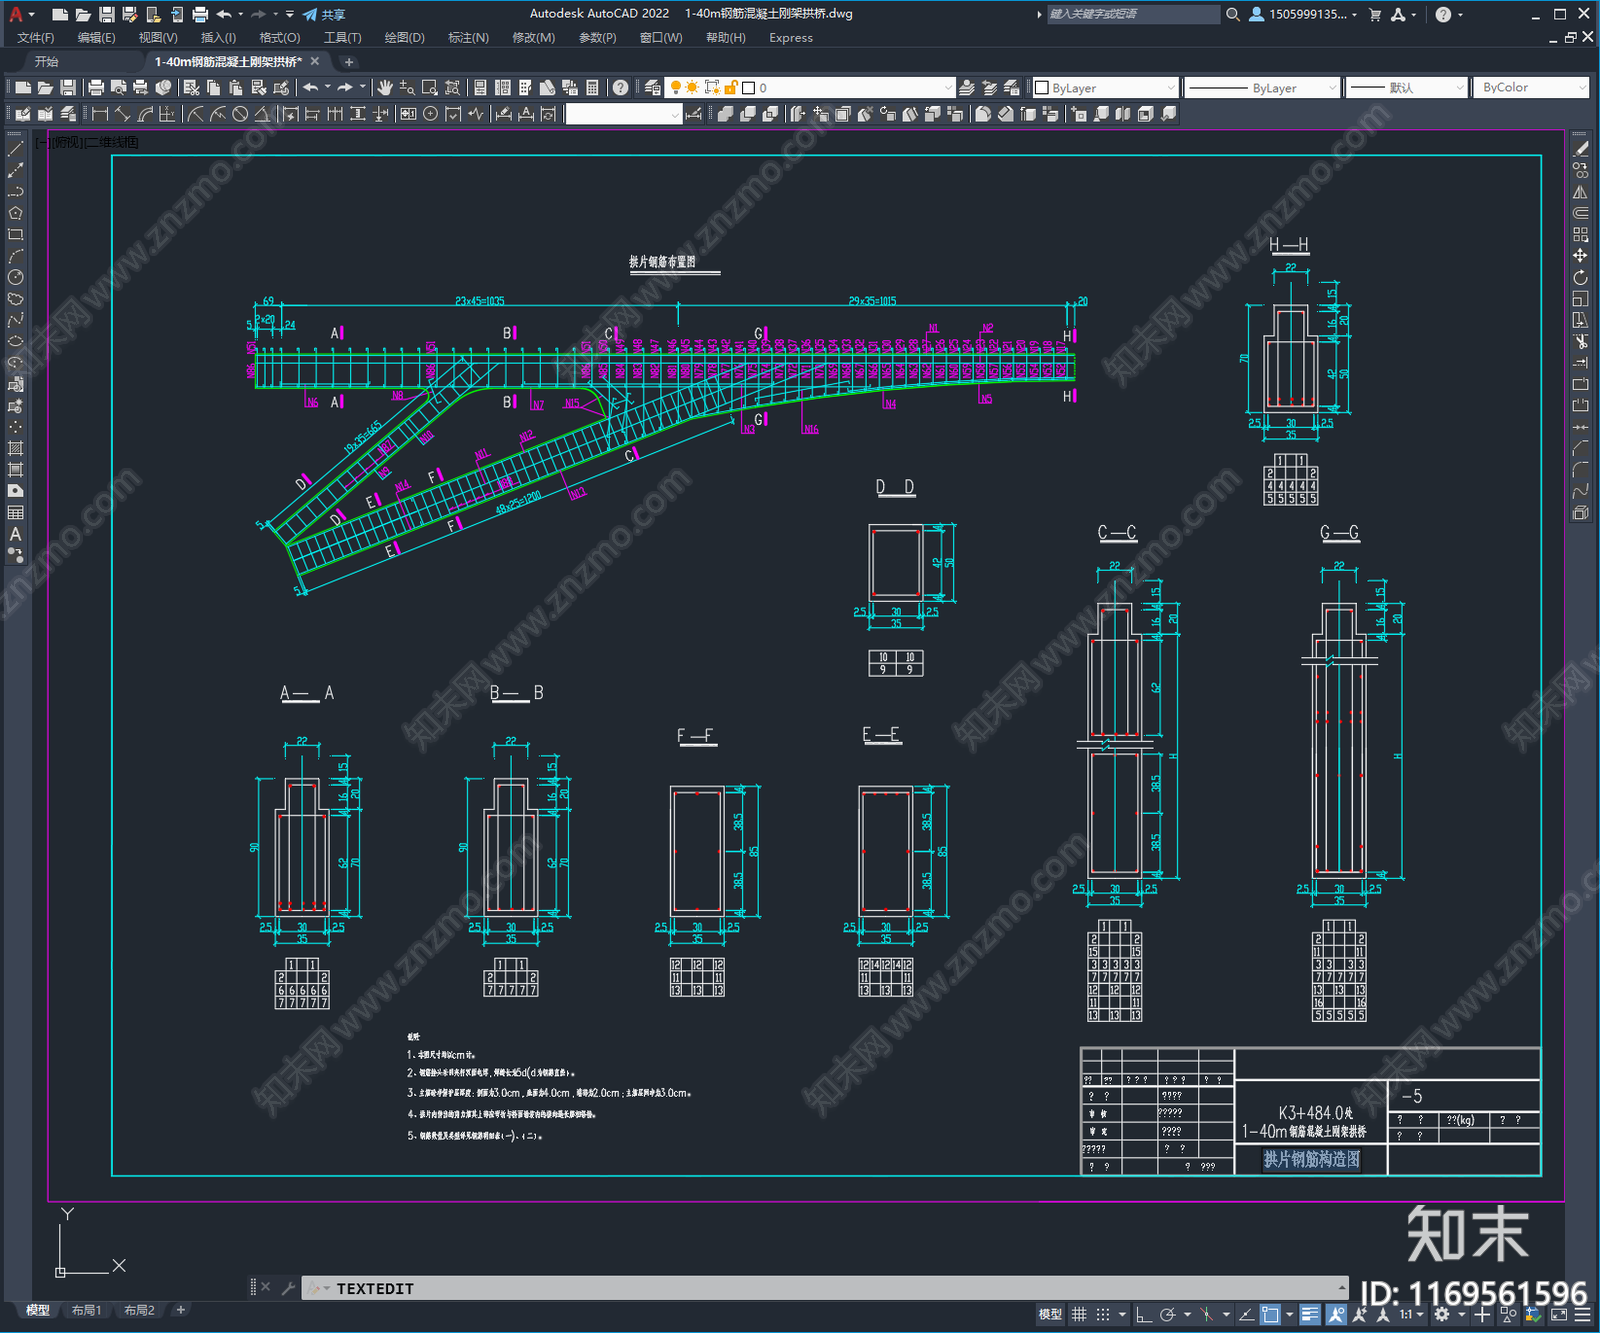The image size is (1600, 1333).
Task: Open the 默认 lineweight dropdown
Action: point(1407,88)
